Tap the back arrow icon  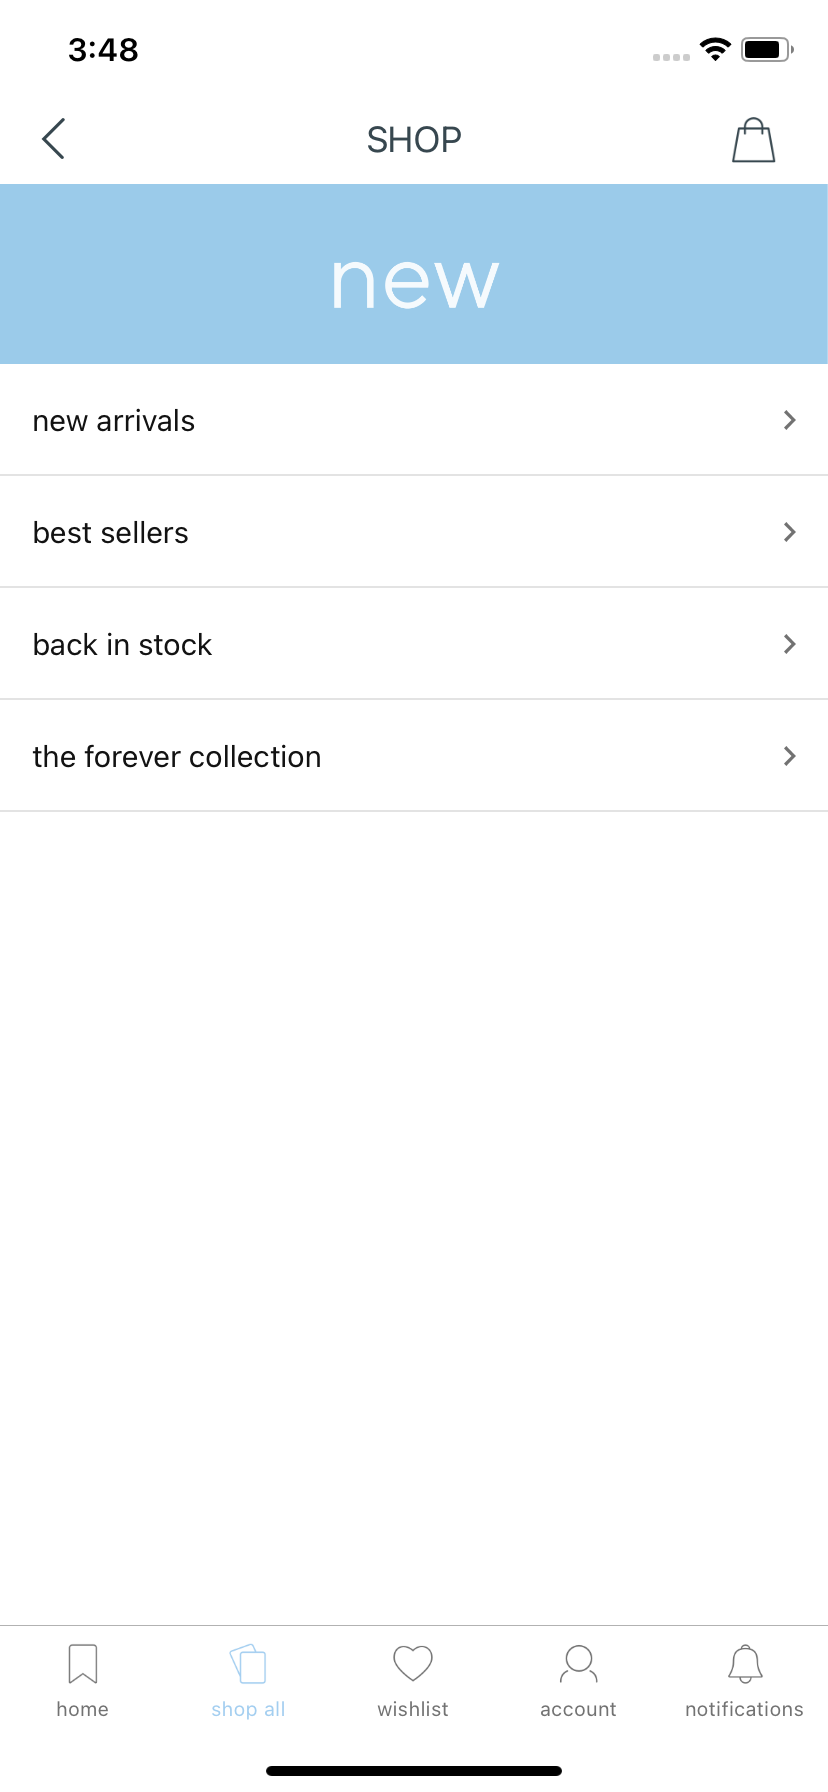(x=54, y=139)
